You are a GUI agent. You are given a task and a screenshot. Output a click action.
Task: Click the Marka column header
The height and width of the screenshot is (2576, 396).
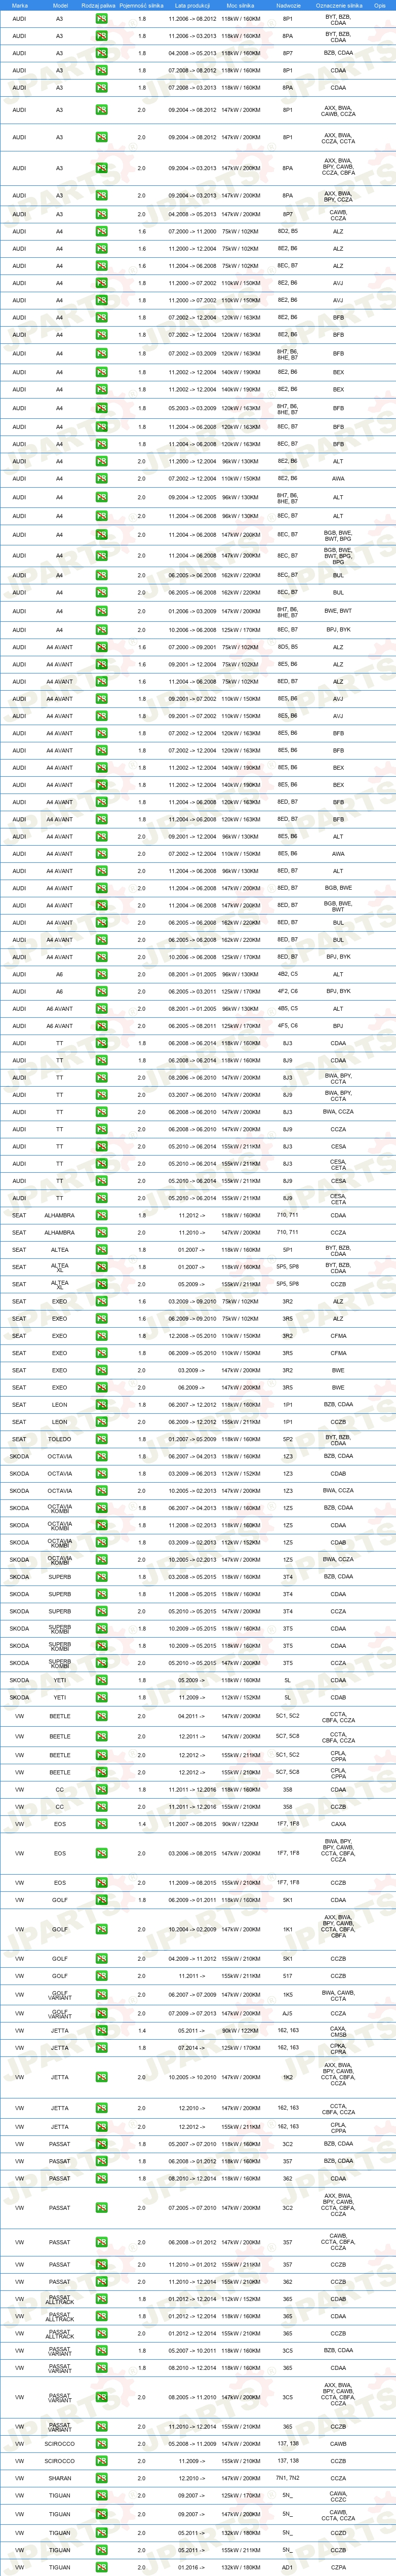[x=19, y=5]
